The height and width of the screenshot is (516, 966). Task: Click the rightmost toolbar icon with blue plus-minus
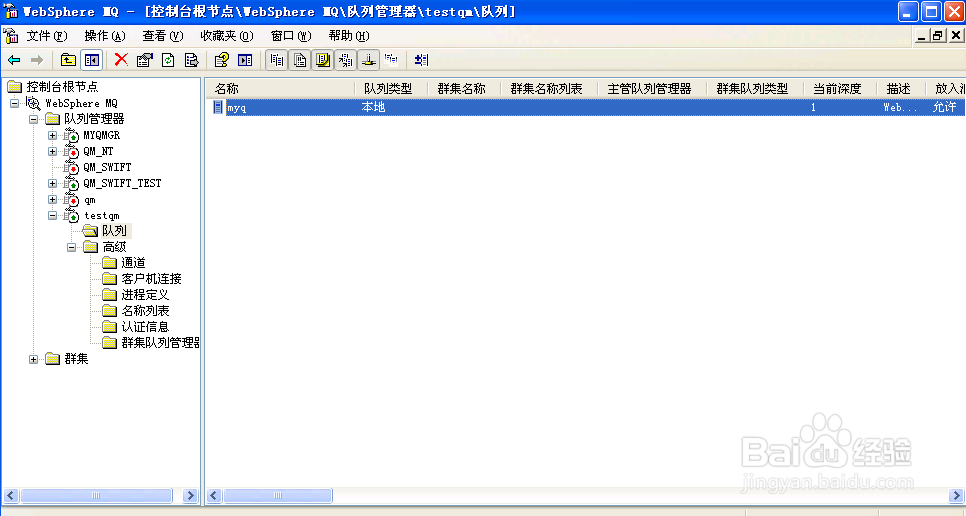pyautogui.click(x=421, y=60)
